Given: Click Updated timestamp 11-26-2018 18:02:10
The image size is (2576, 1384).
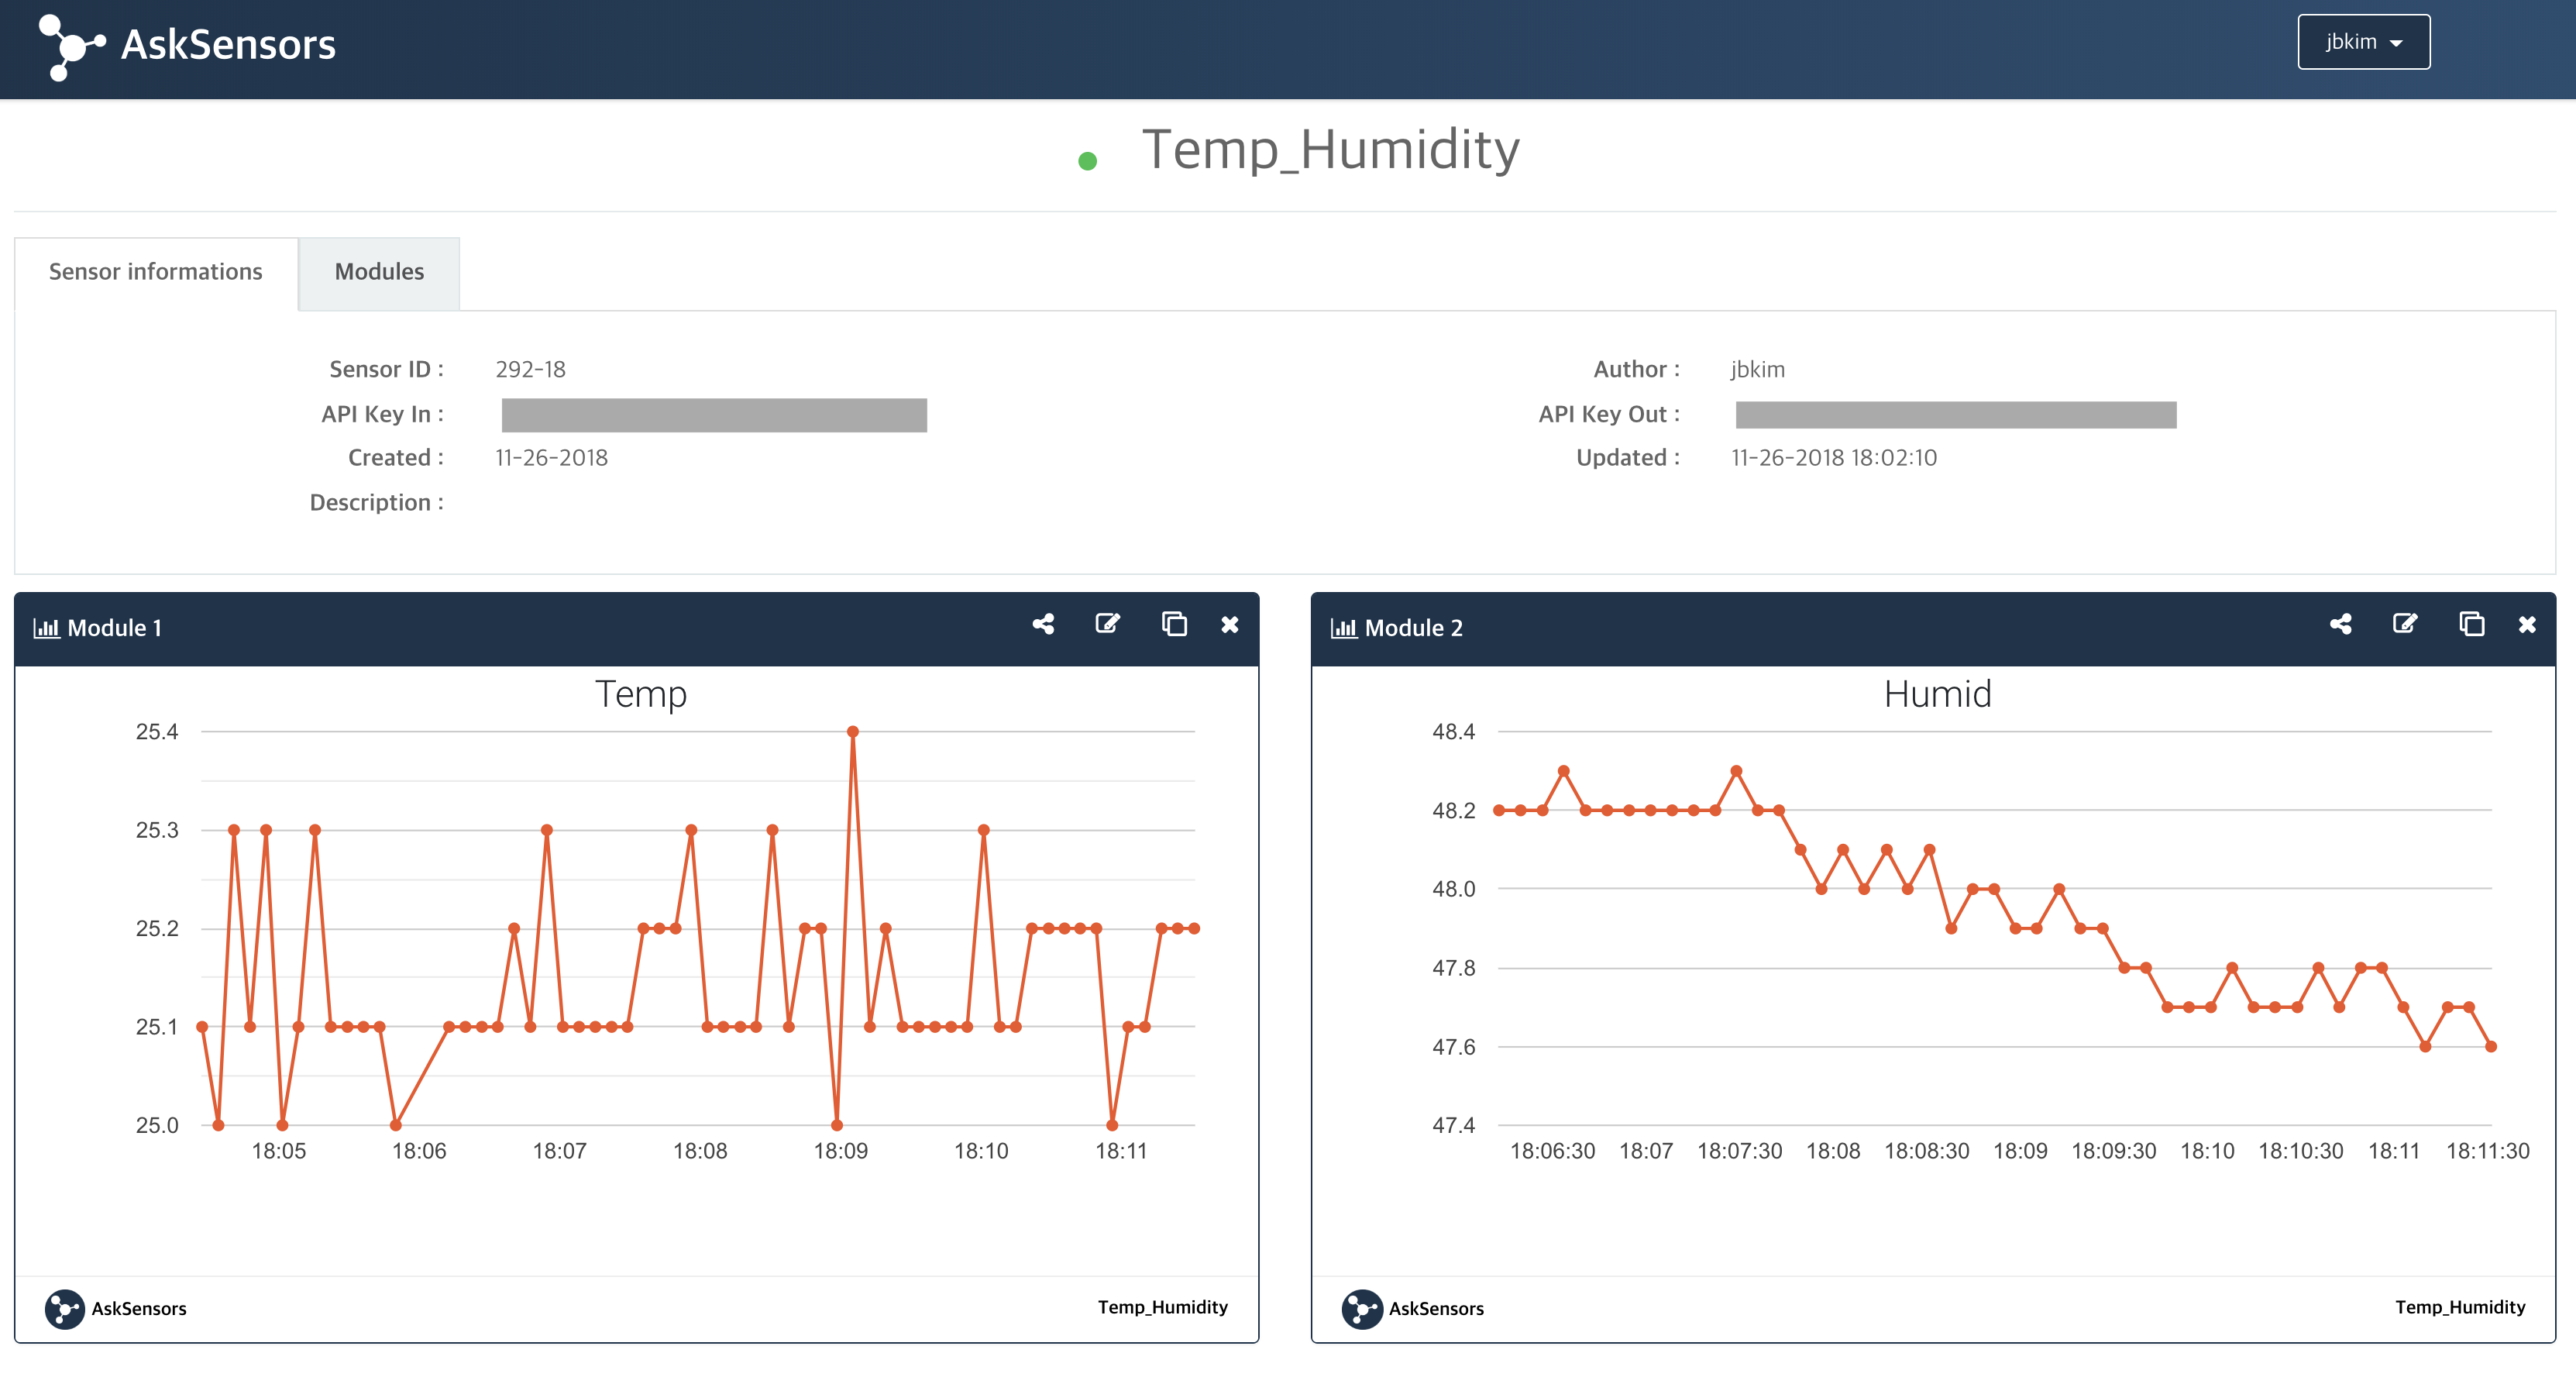Looking at the screenshot, I should (1834, 458).
